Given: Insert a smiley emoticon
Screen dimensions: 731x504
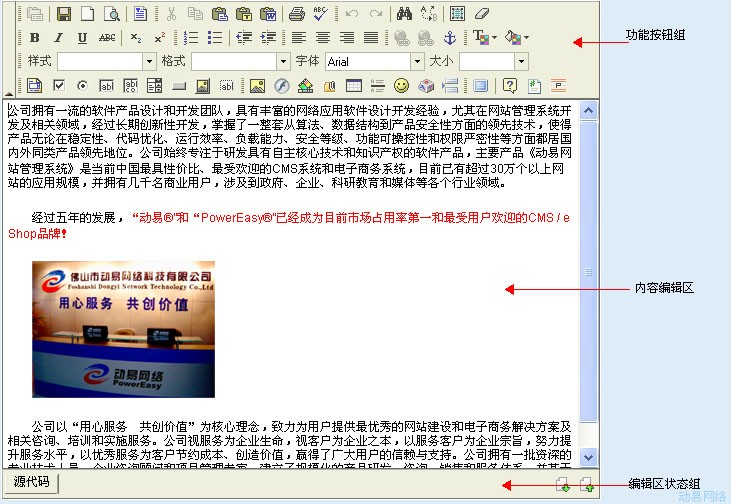Looking at the screenshot, I should [401, 85].
